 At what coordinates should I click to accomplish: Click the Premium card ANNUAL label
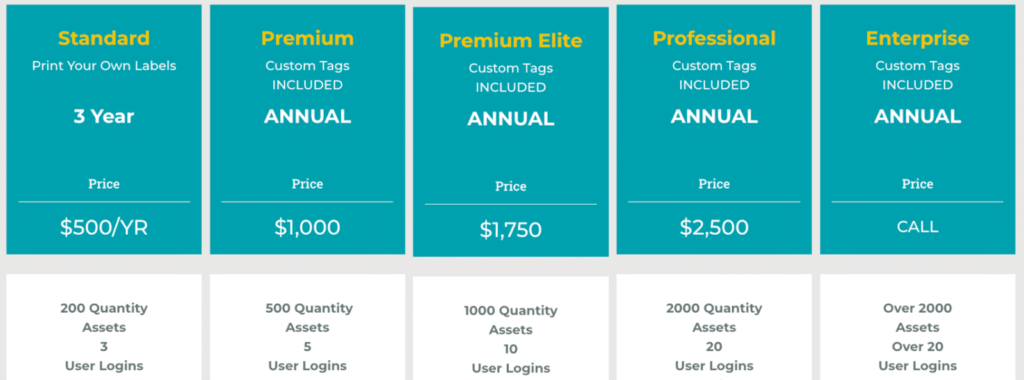coord(308,117)
